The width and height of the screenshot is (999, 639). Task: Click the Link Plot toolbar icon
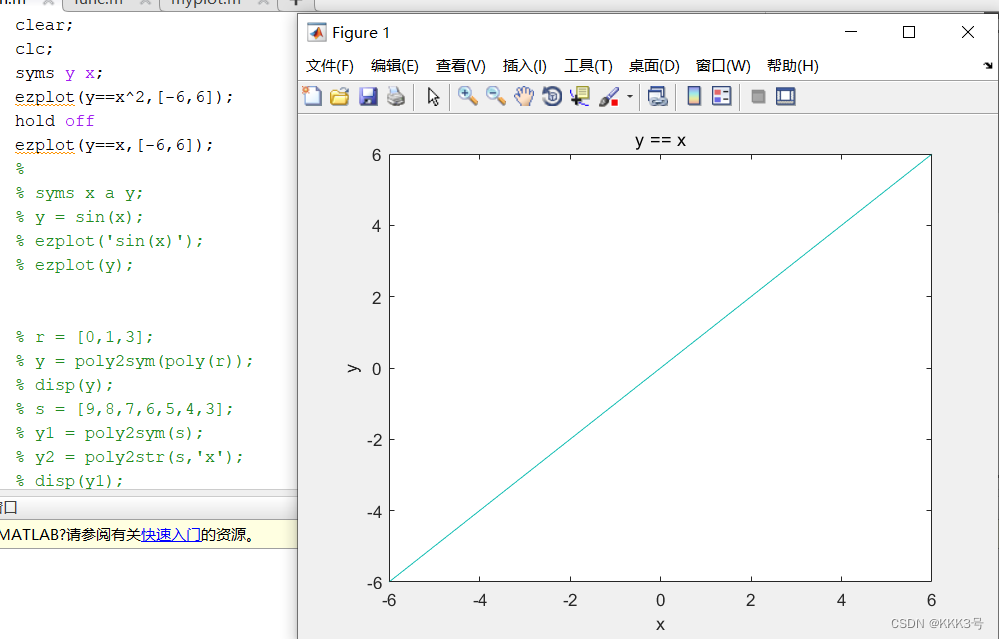658,96
